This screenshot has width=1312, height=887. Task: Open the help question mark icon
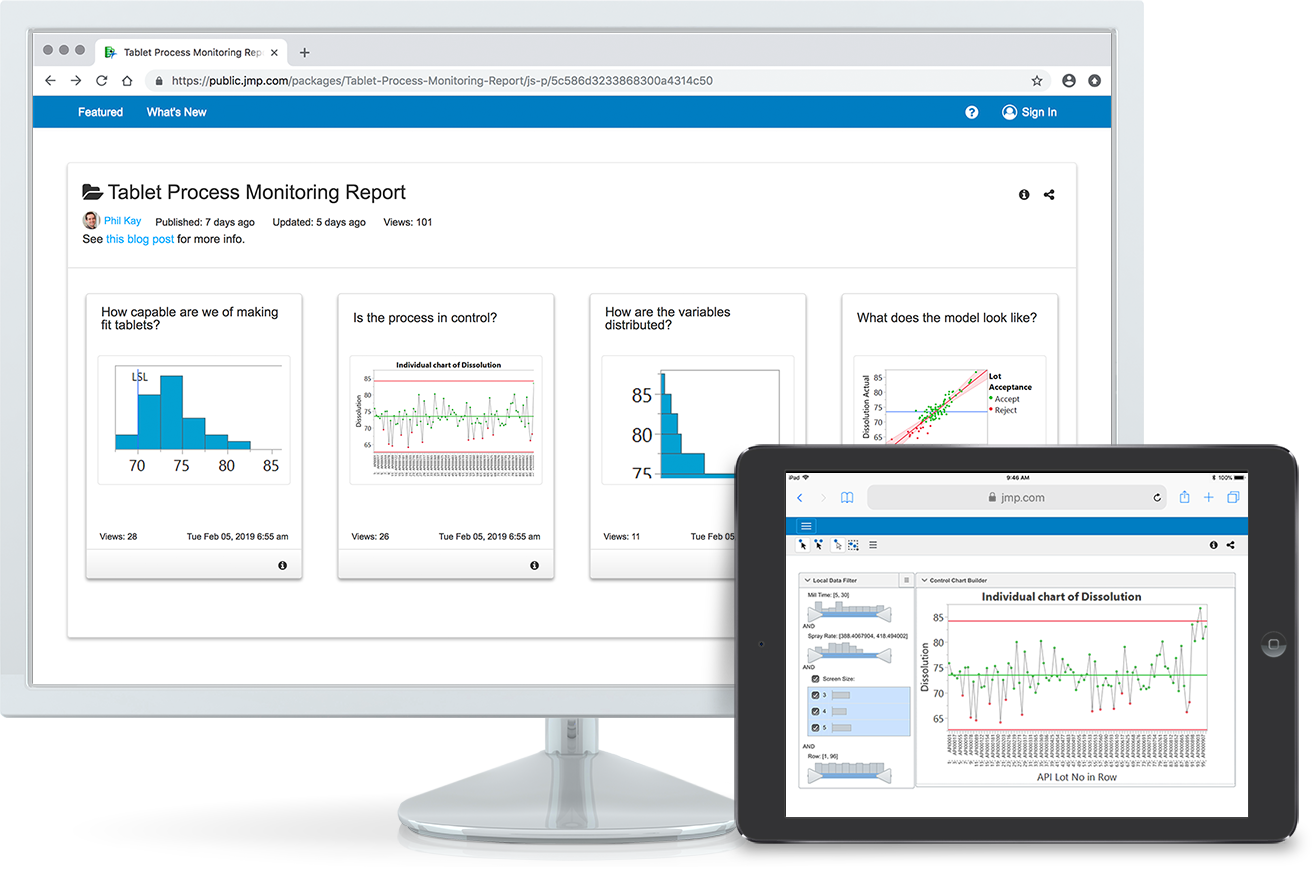971,112
